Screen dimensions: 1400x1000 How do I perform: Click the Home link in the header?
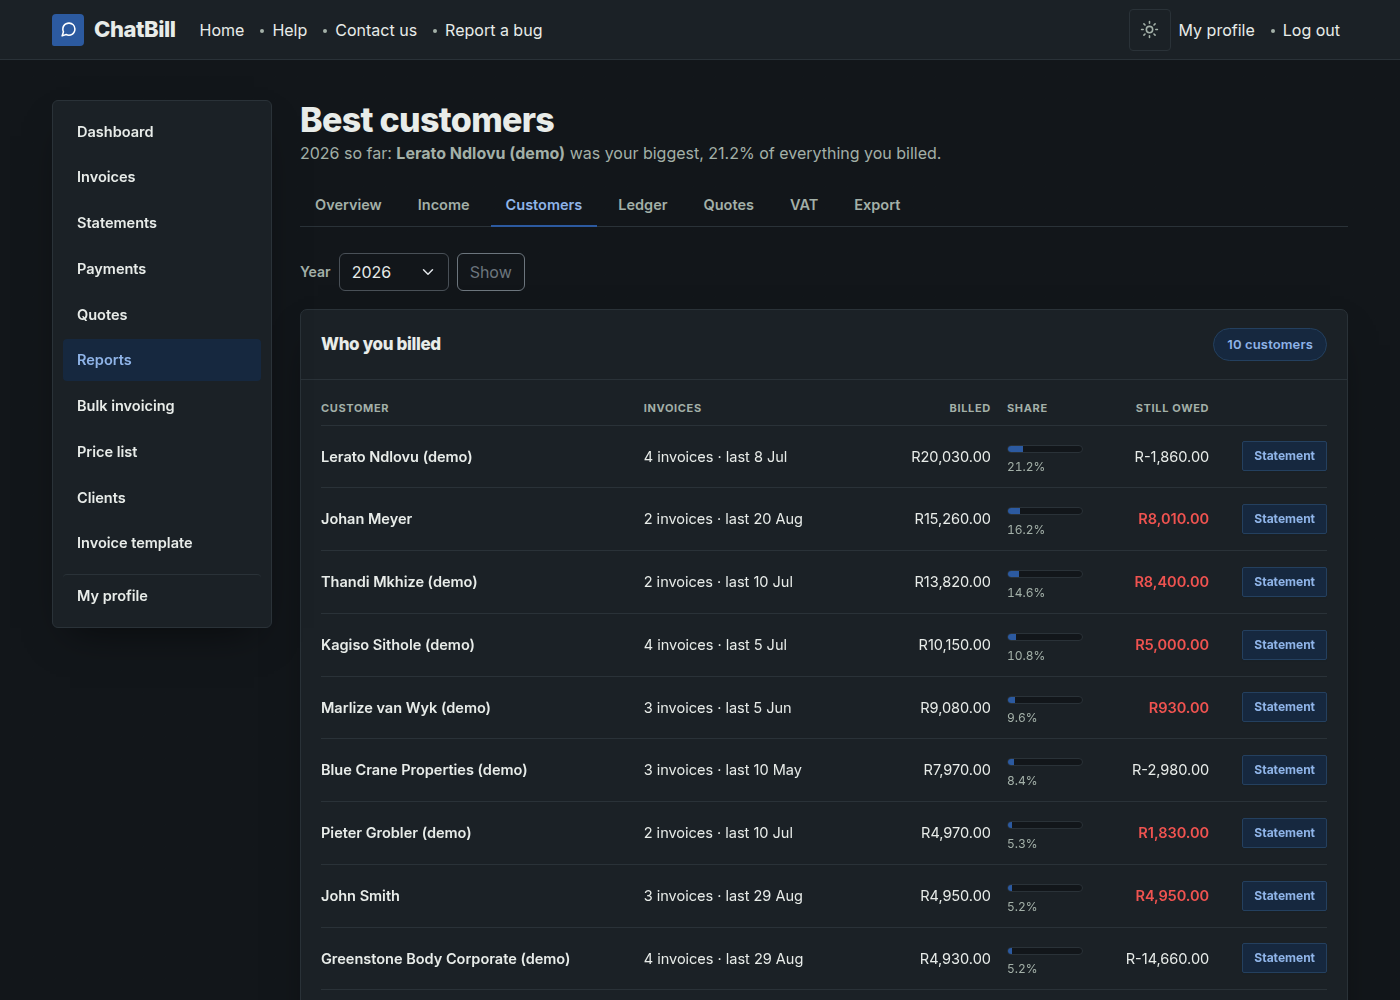click(x=222, y=30)
